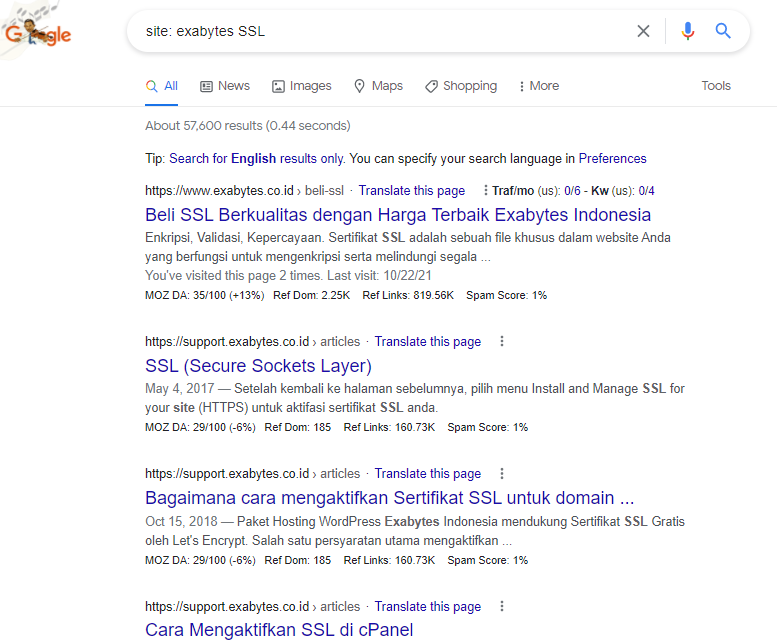Click 'About 57,600 results' stats text
The image size is (777, 644).
coord(248,126)
